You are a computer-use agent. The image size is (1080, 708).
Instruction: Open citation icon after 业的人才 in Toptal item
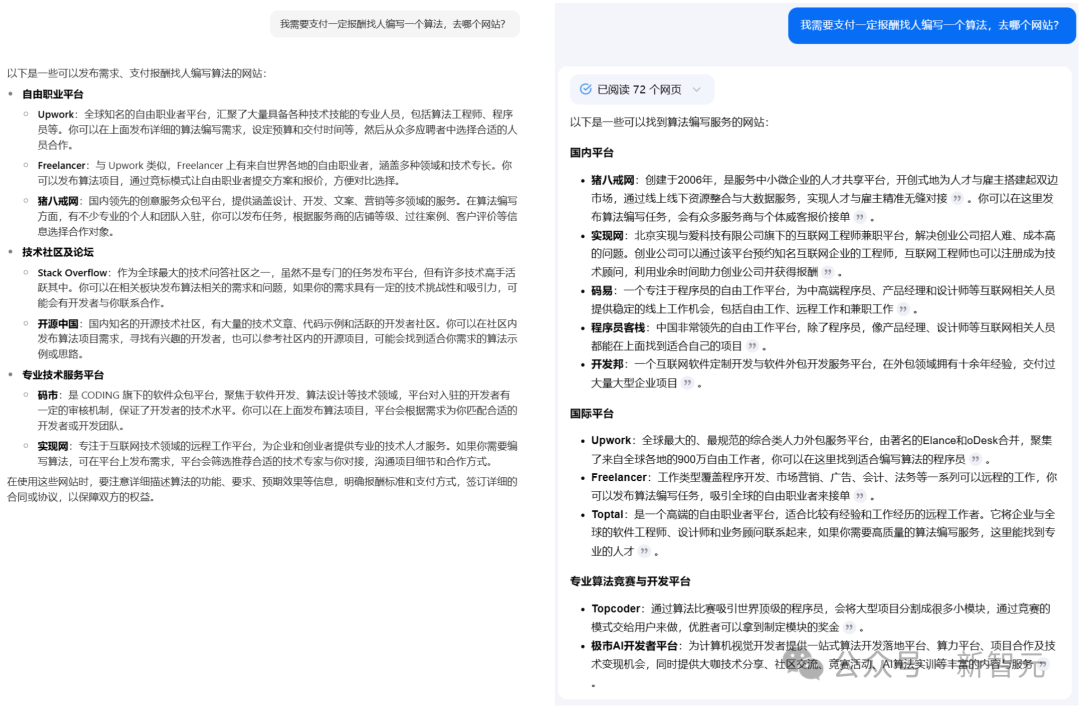point(644,551)
